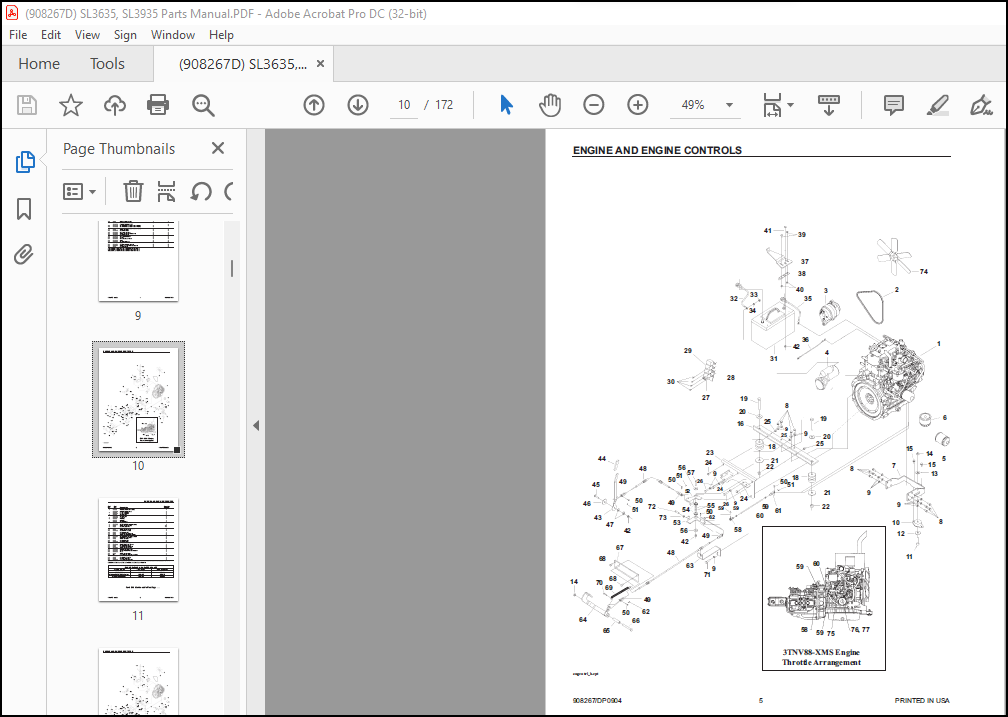Print the document with printer icon
This screenshot has width=1008, height=717.
158,105
